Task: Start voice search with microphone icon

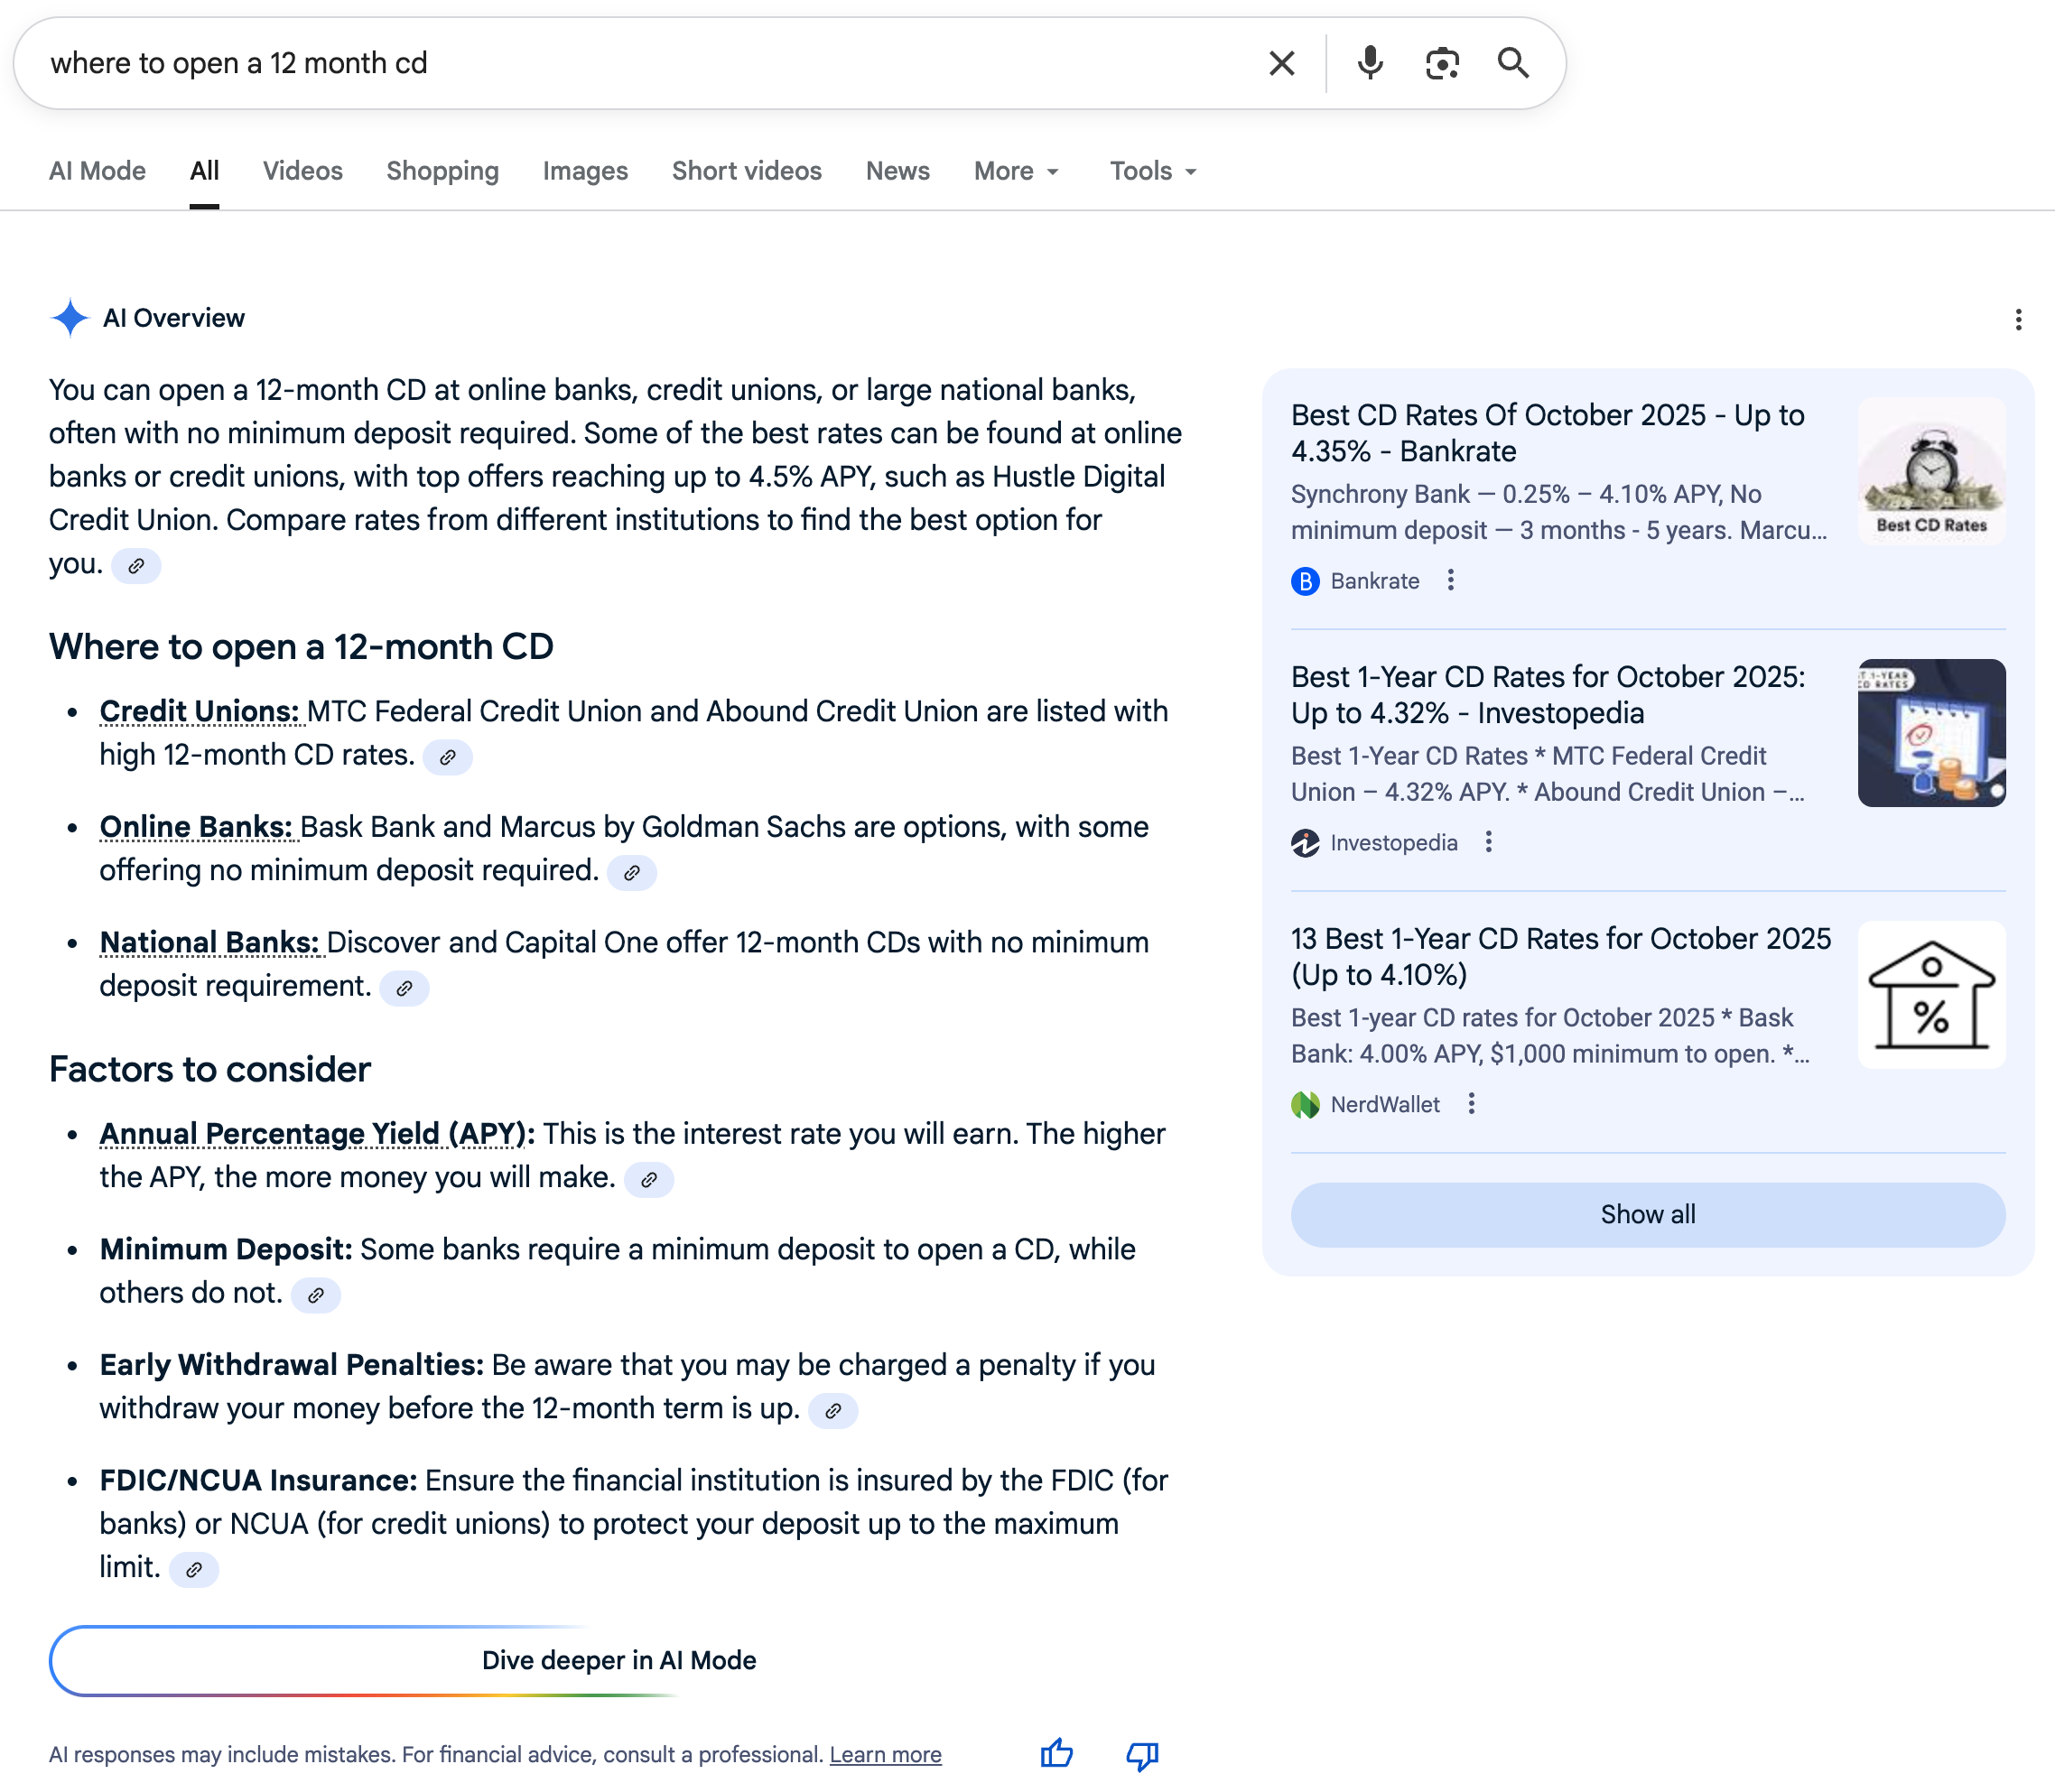Action: tap(1369, 64)
